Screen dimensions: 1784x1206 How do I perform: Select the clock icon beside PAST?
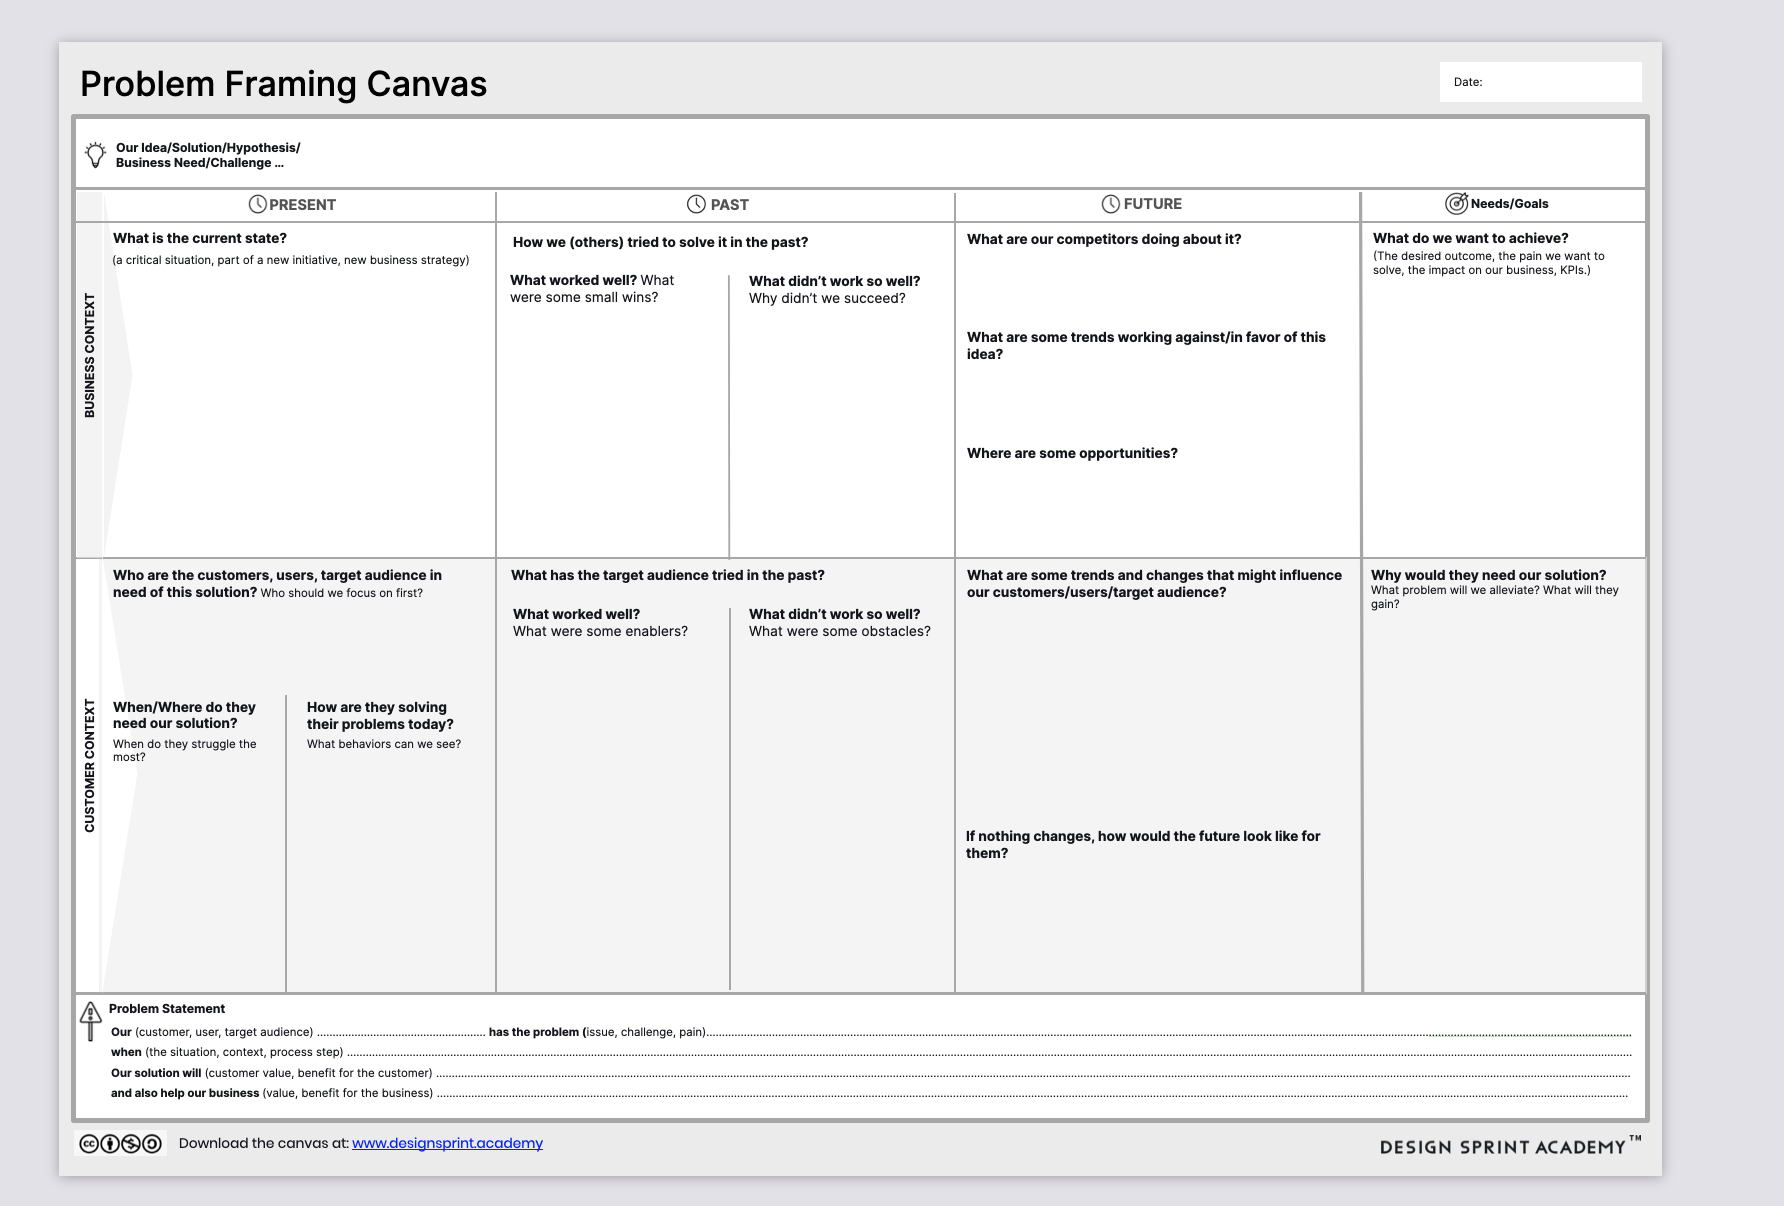coord(695,204)
